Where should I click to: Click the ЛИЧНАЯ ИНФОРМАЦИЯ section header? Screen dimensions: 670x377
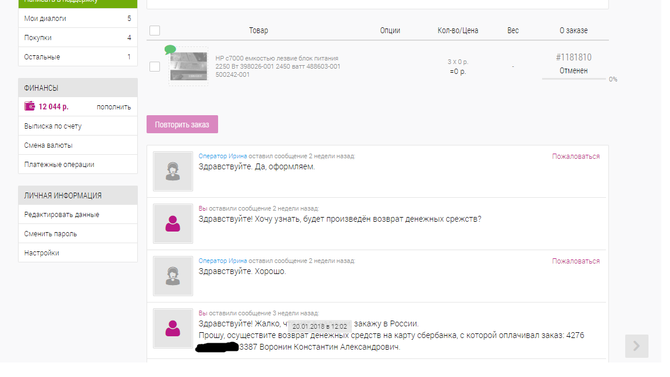pyautogui.click(x=78, y=195)
